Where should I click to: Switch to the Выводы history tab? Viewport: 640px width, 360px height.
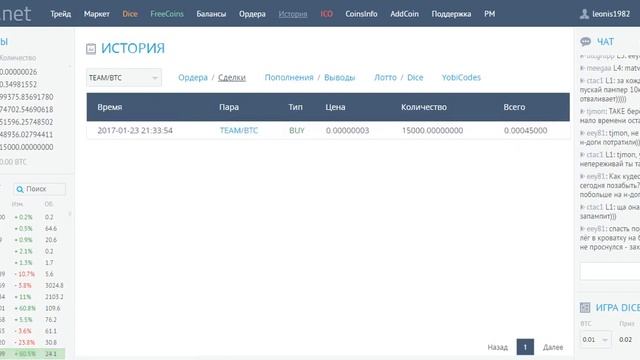(340, 78)
